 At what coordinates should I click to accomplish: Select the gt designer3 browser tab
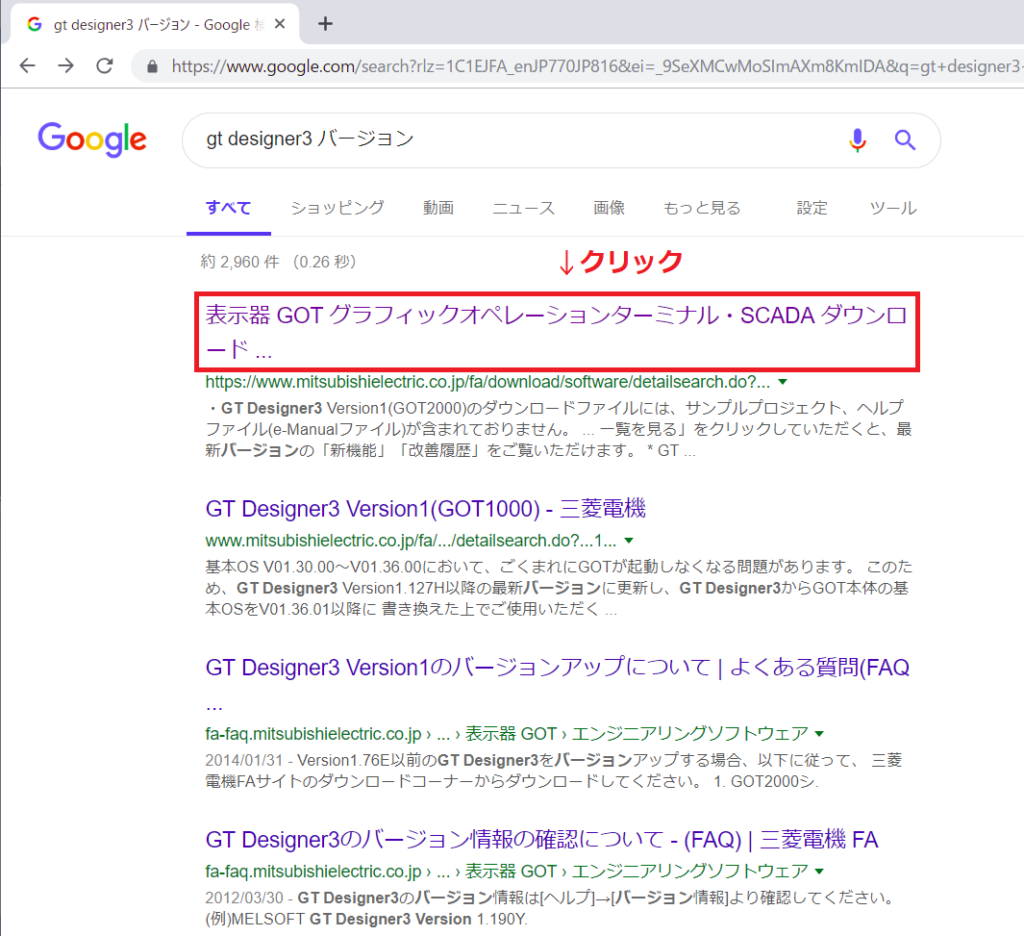coord(154,24)
